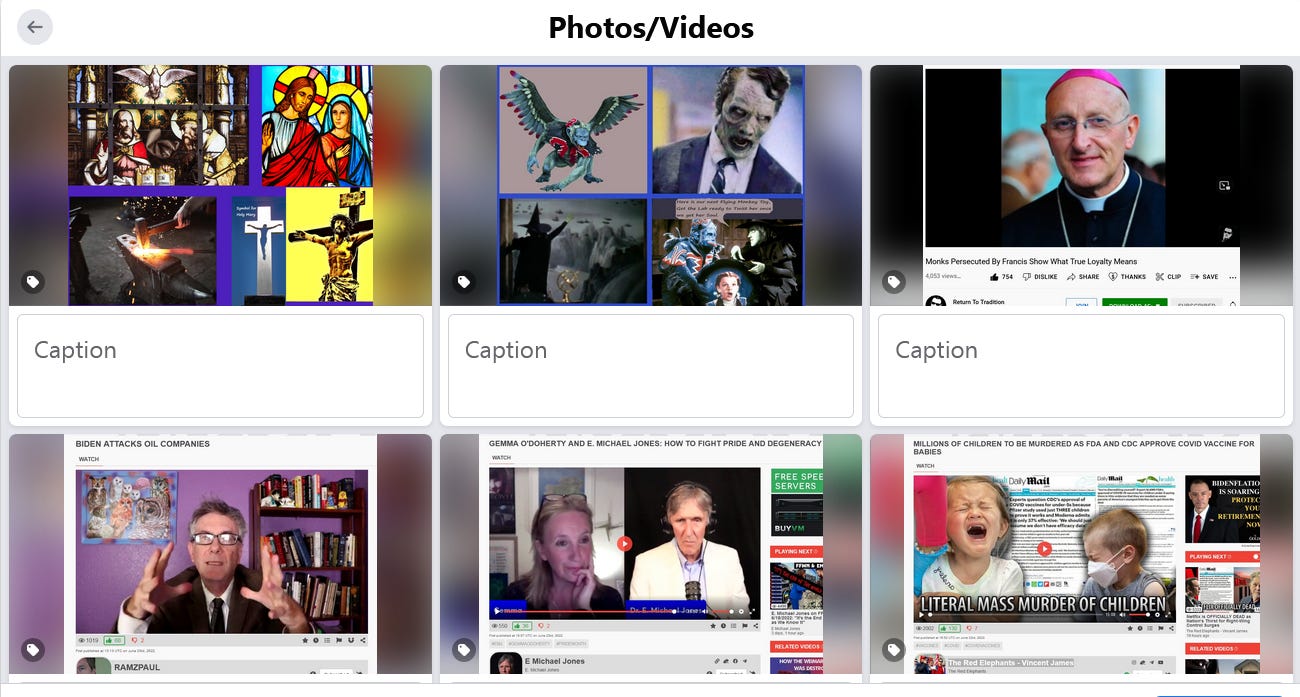Tag the stained glass religious collage photo

pyautogui.click(x=33, y=282)
